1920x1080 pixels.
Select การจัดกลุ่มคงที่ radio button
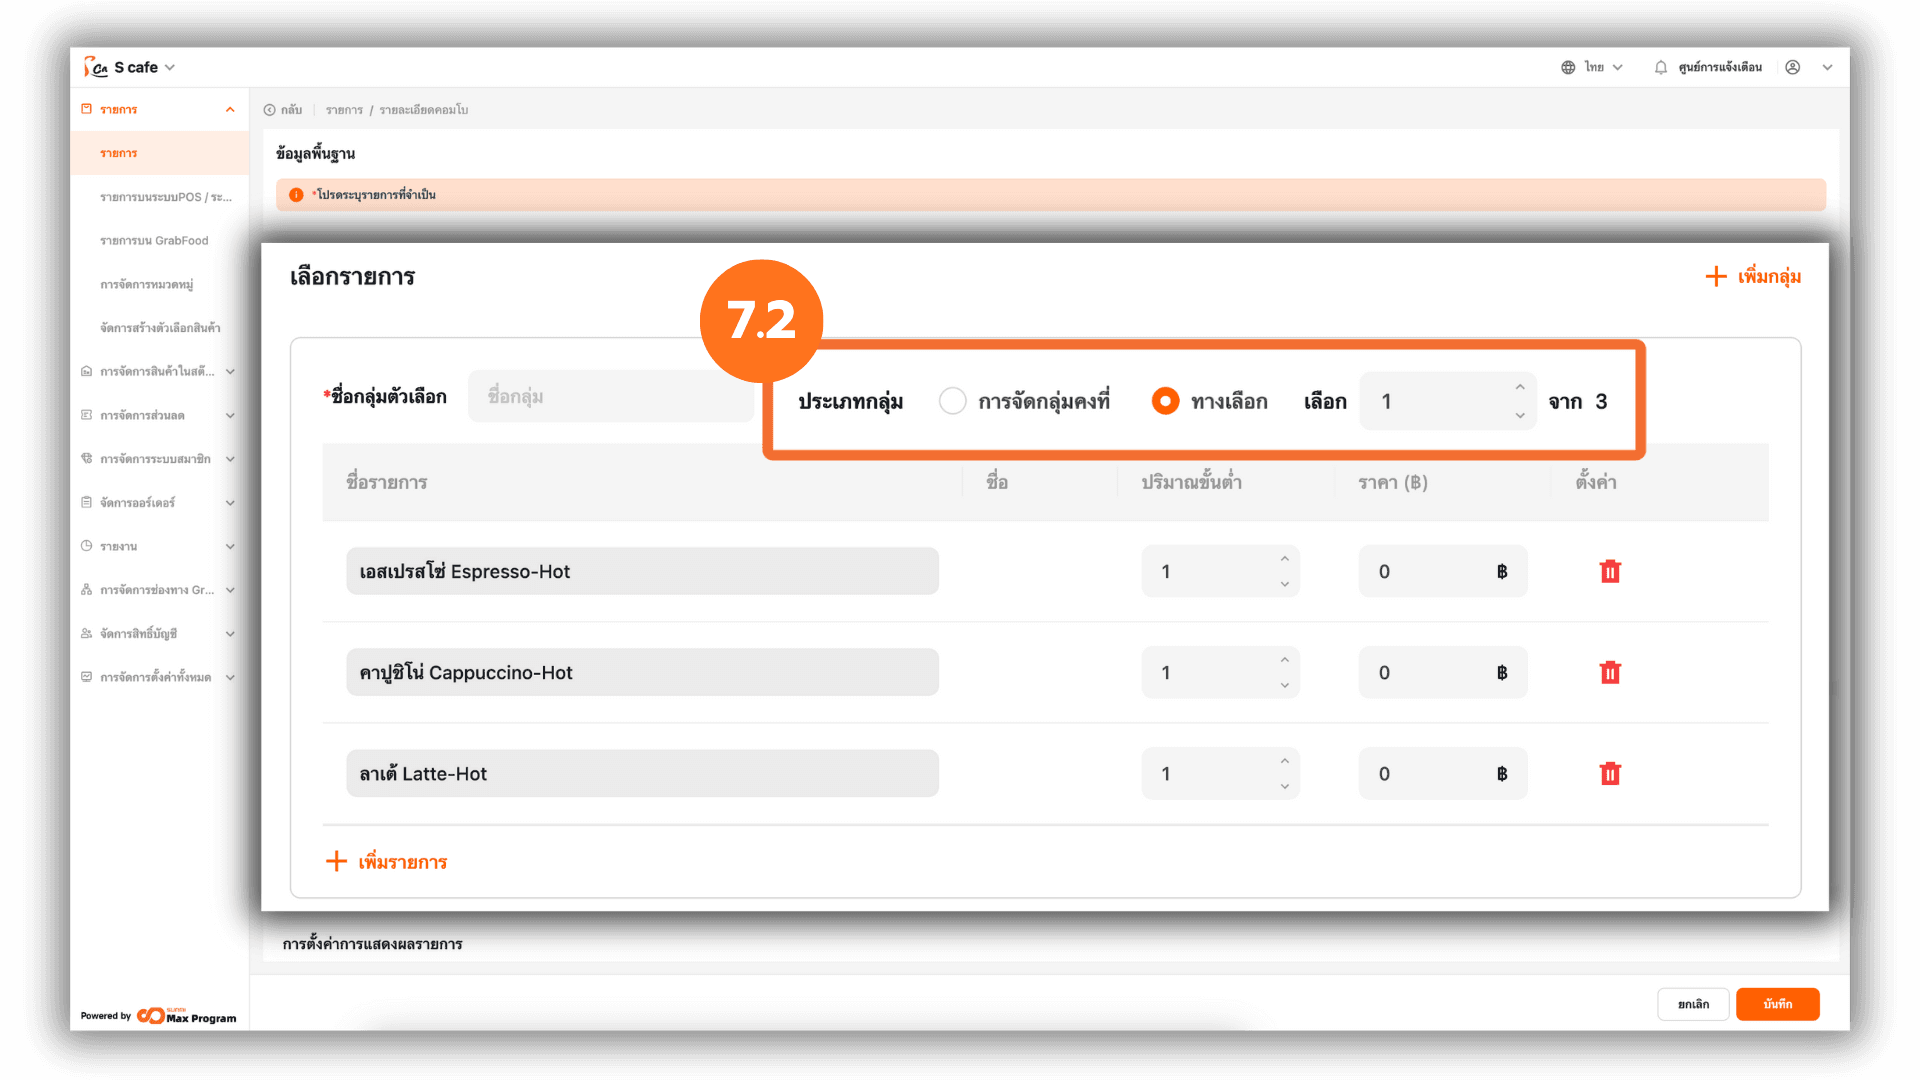pos(952,401)
